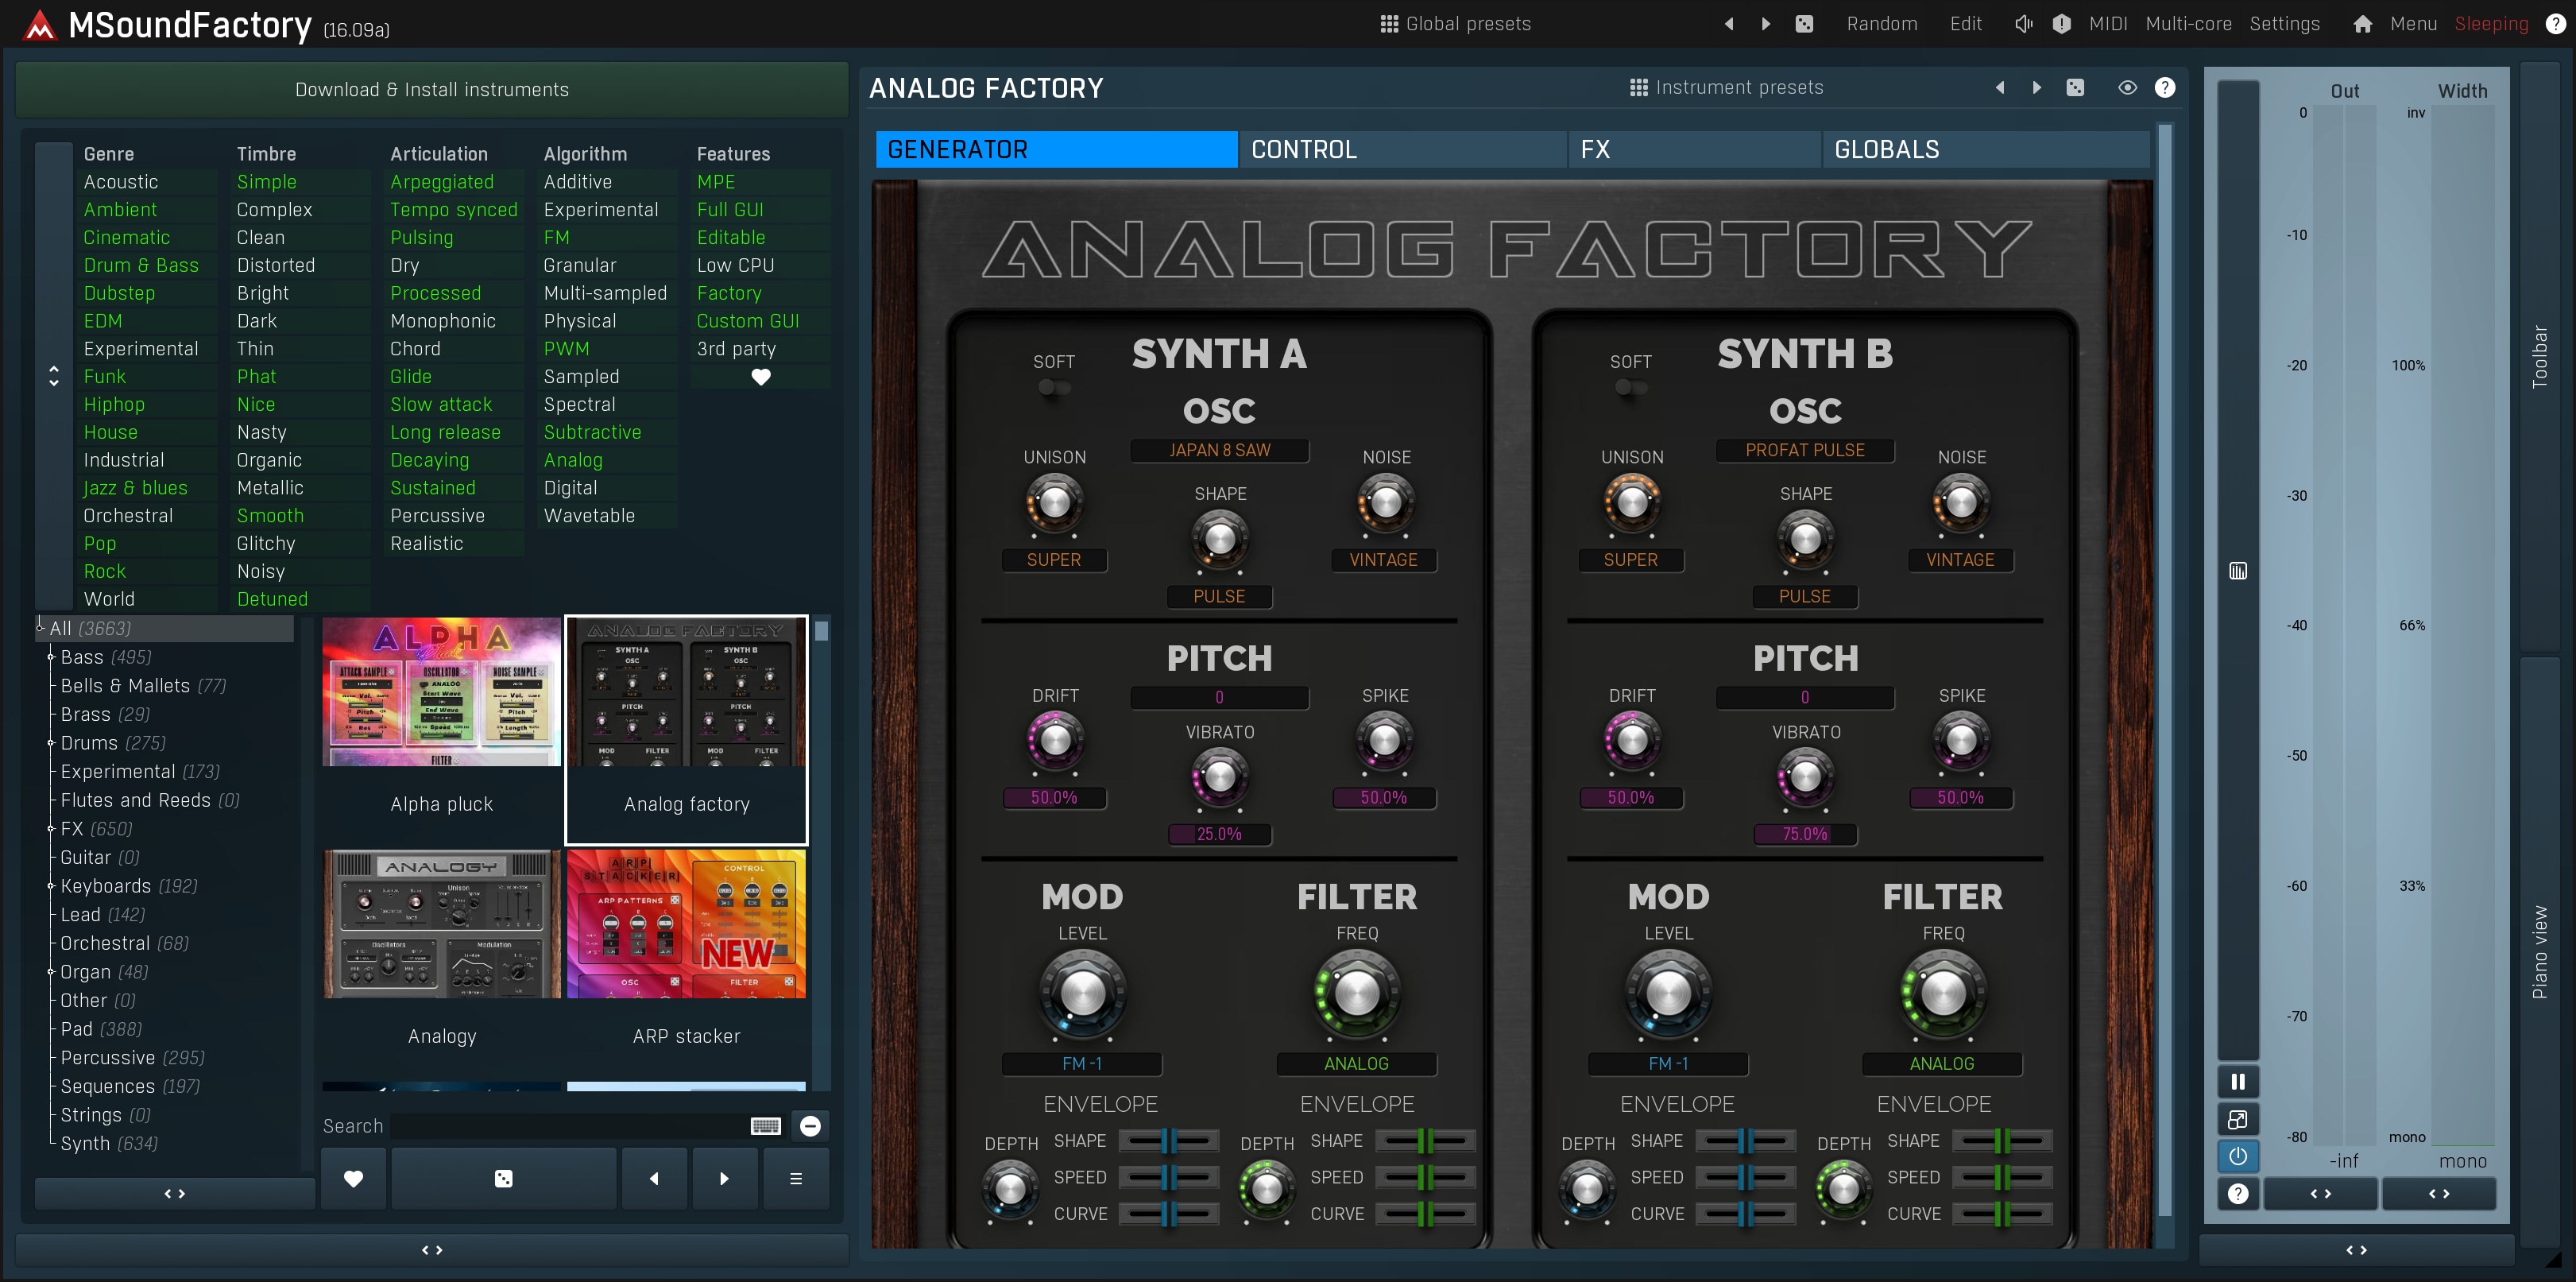This screenshot has width=2576, height=1282.
Task: Open Synth B PROFAT PULSE oscillator selector
Action: pyautogui.click(x=1805, y=450)
